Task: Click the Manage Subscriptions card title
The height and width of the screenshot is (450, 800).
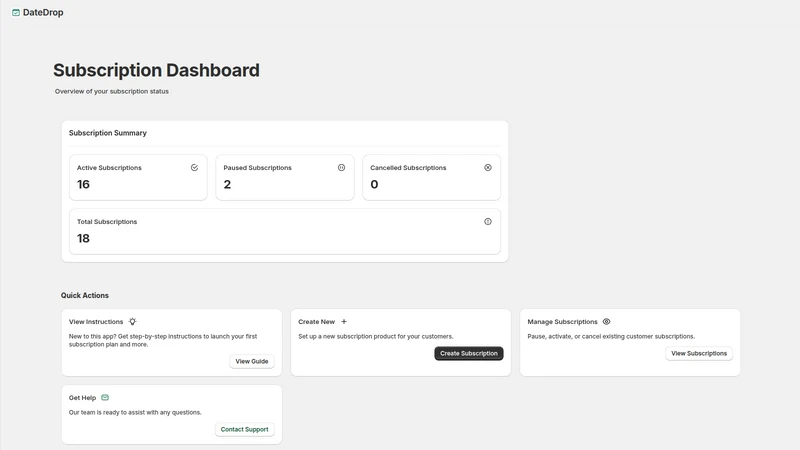Action: tap(562, 322)
